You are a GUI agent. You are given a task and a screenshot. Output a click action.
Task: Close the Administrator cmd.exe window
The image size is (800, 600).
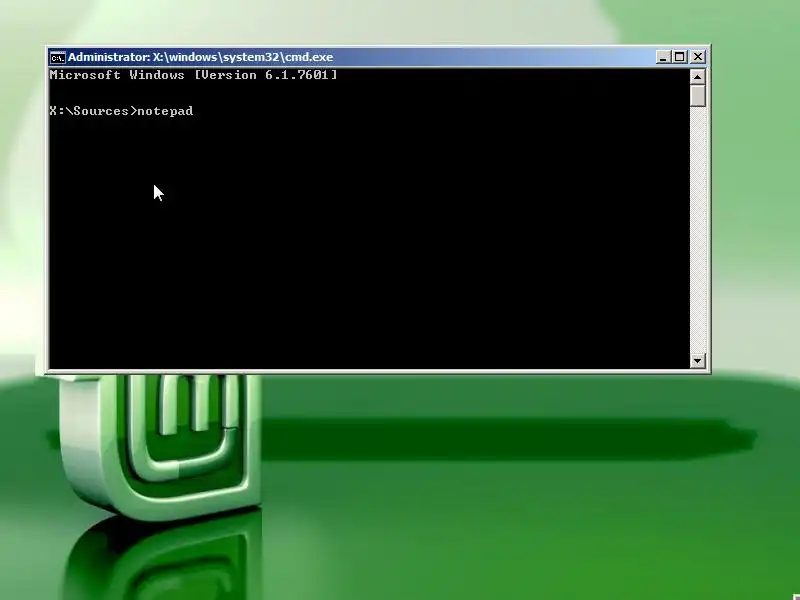point(698,57)
